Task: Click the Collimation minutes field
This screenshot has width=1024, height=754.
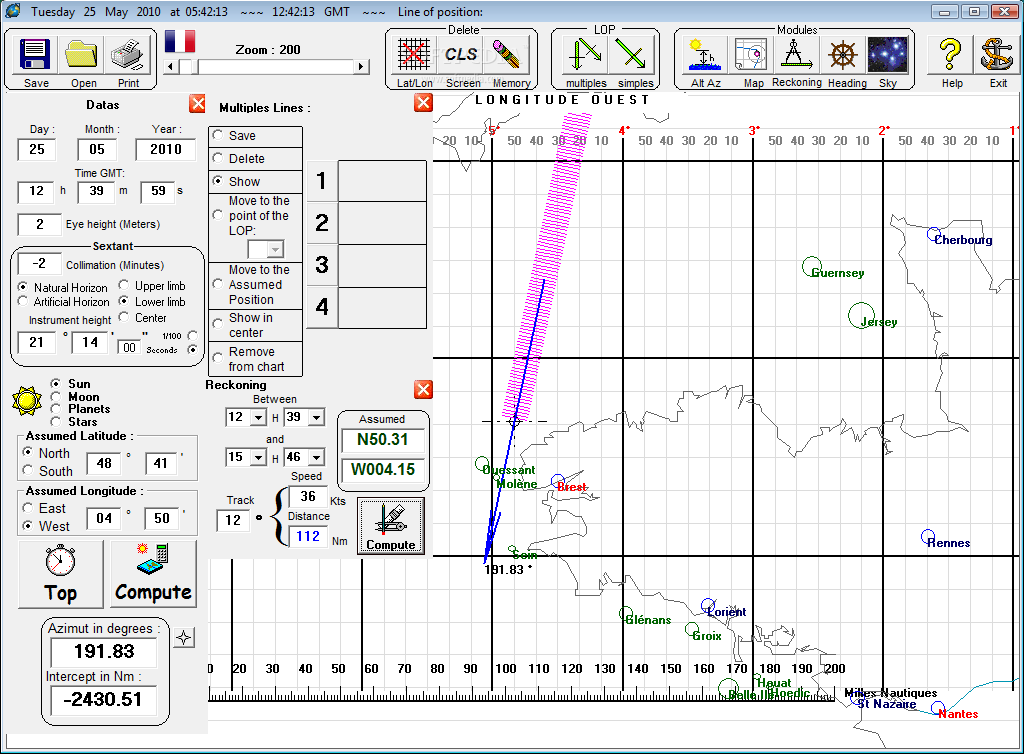Action: coord(39,263)
